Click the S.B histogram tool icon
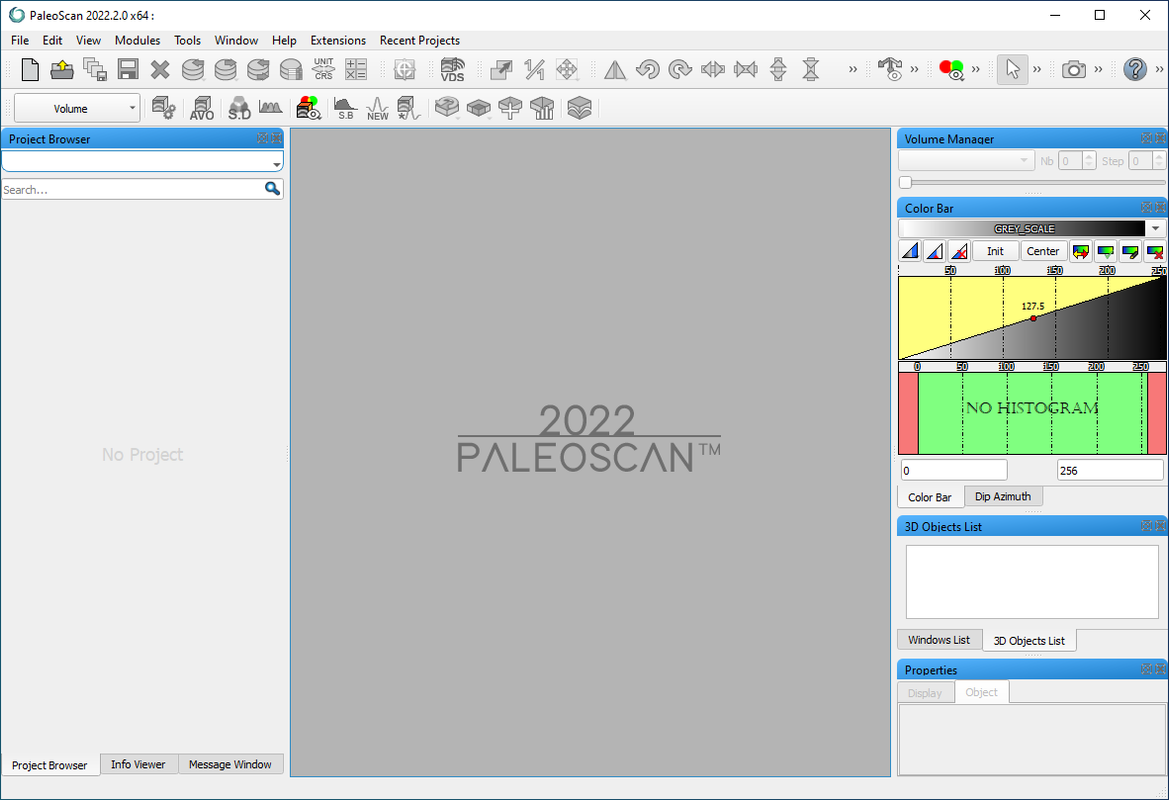The image size is (1169, 800). [x=345, y=108]
